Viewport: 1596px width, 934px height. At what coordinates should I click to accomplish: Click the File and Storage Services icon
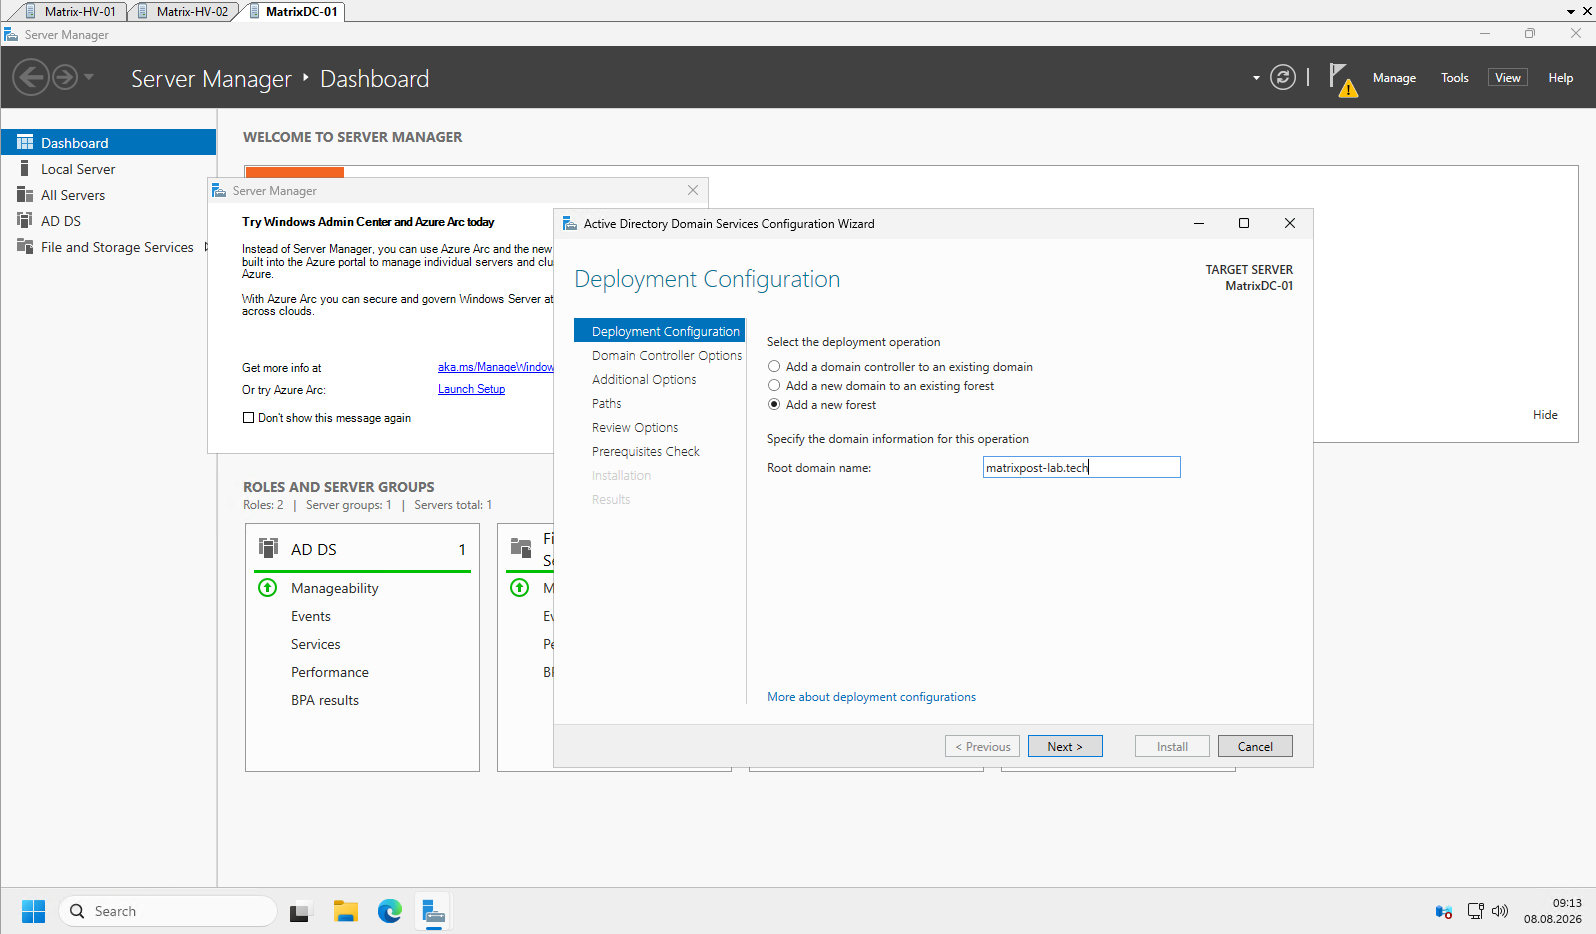(x=25, y=246)
